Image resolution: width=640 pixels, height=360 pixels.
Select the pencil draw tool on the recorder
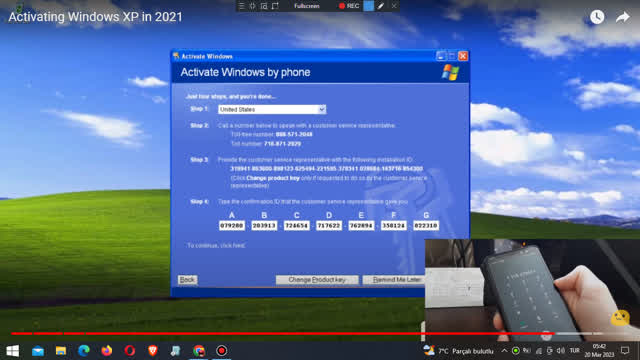(381, 6)
